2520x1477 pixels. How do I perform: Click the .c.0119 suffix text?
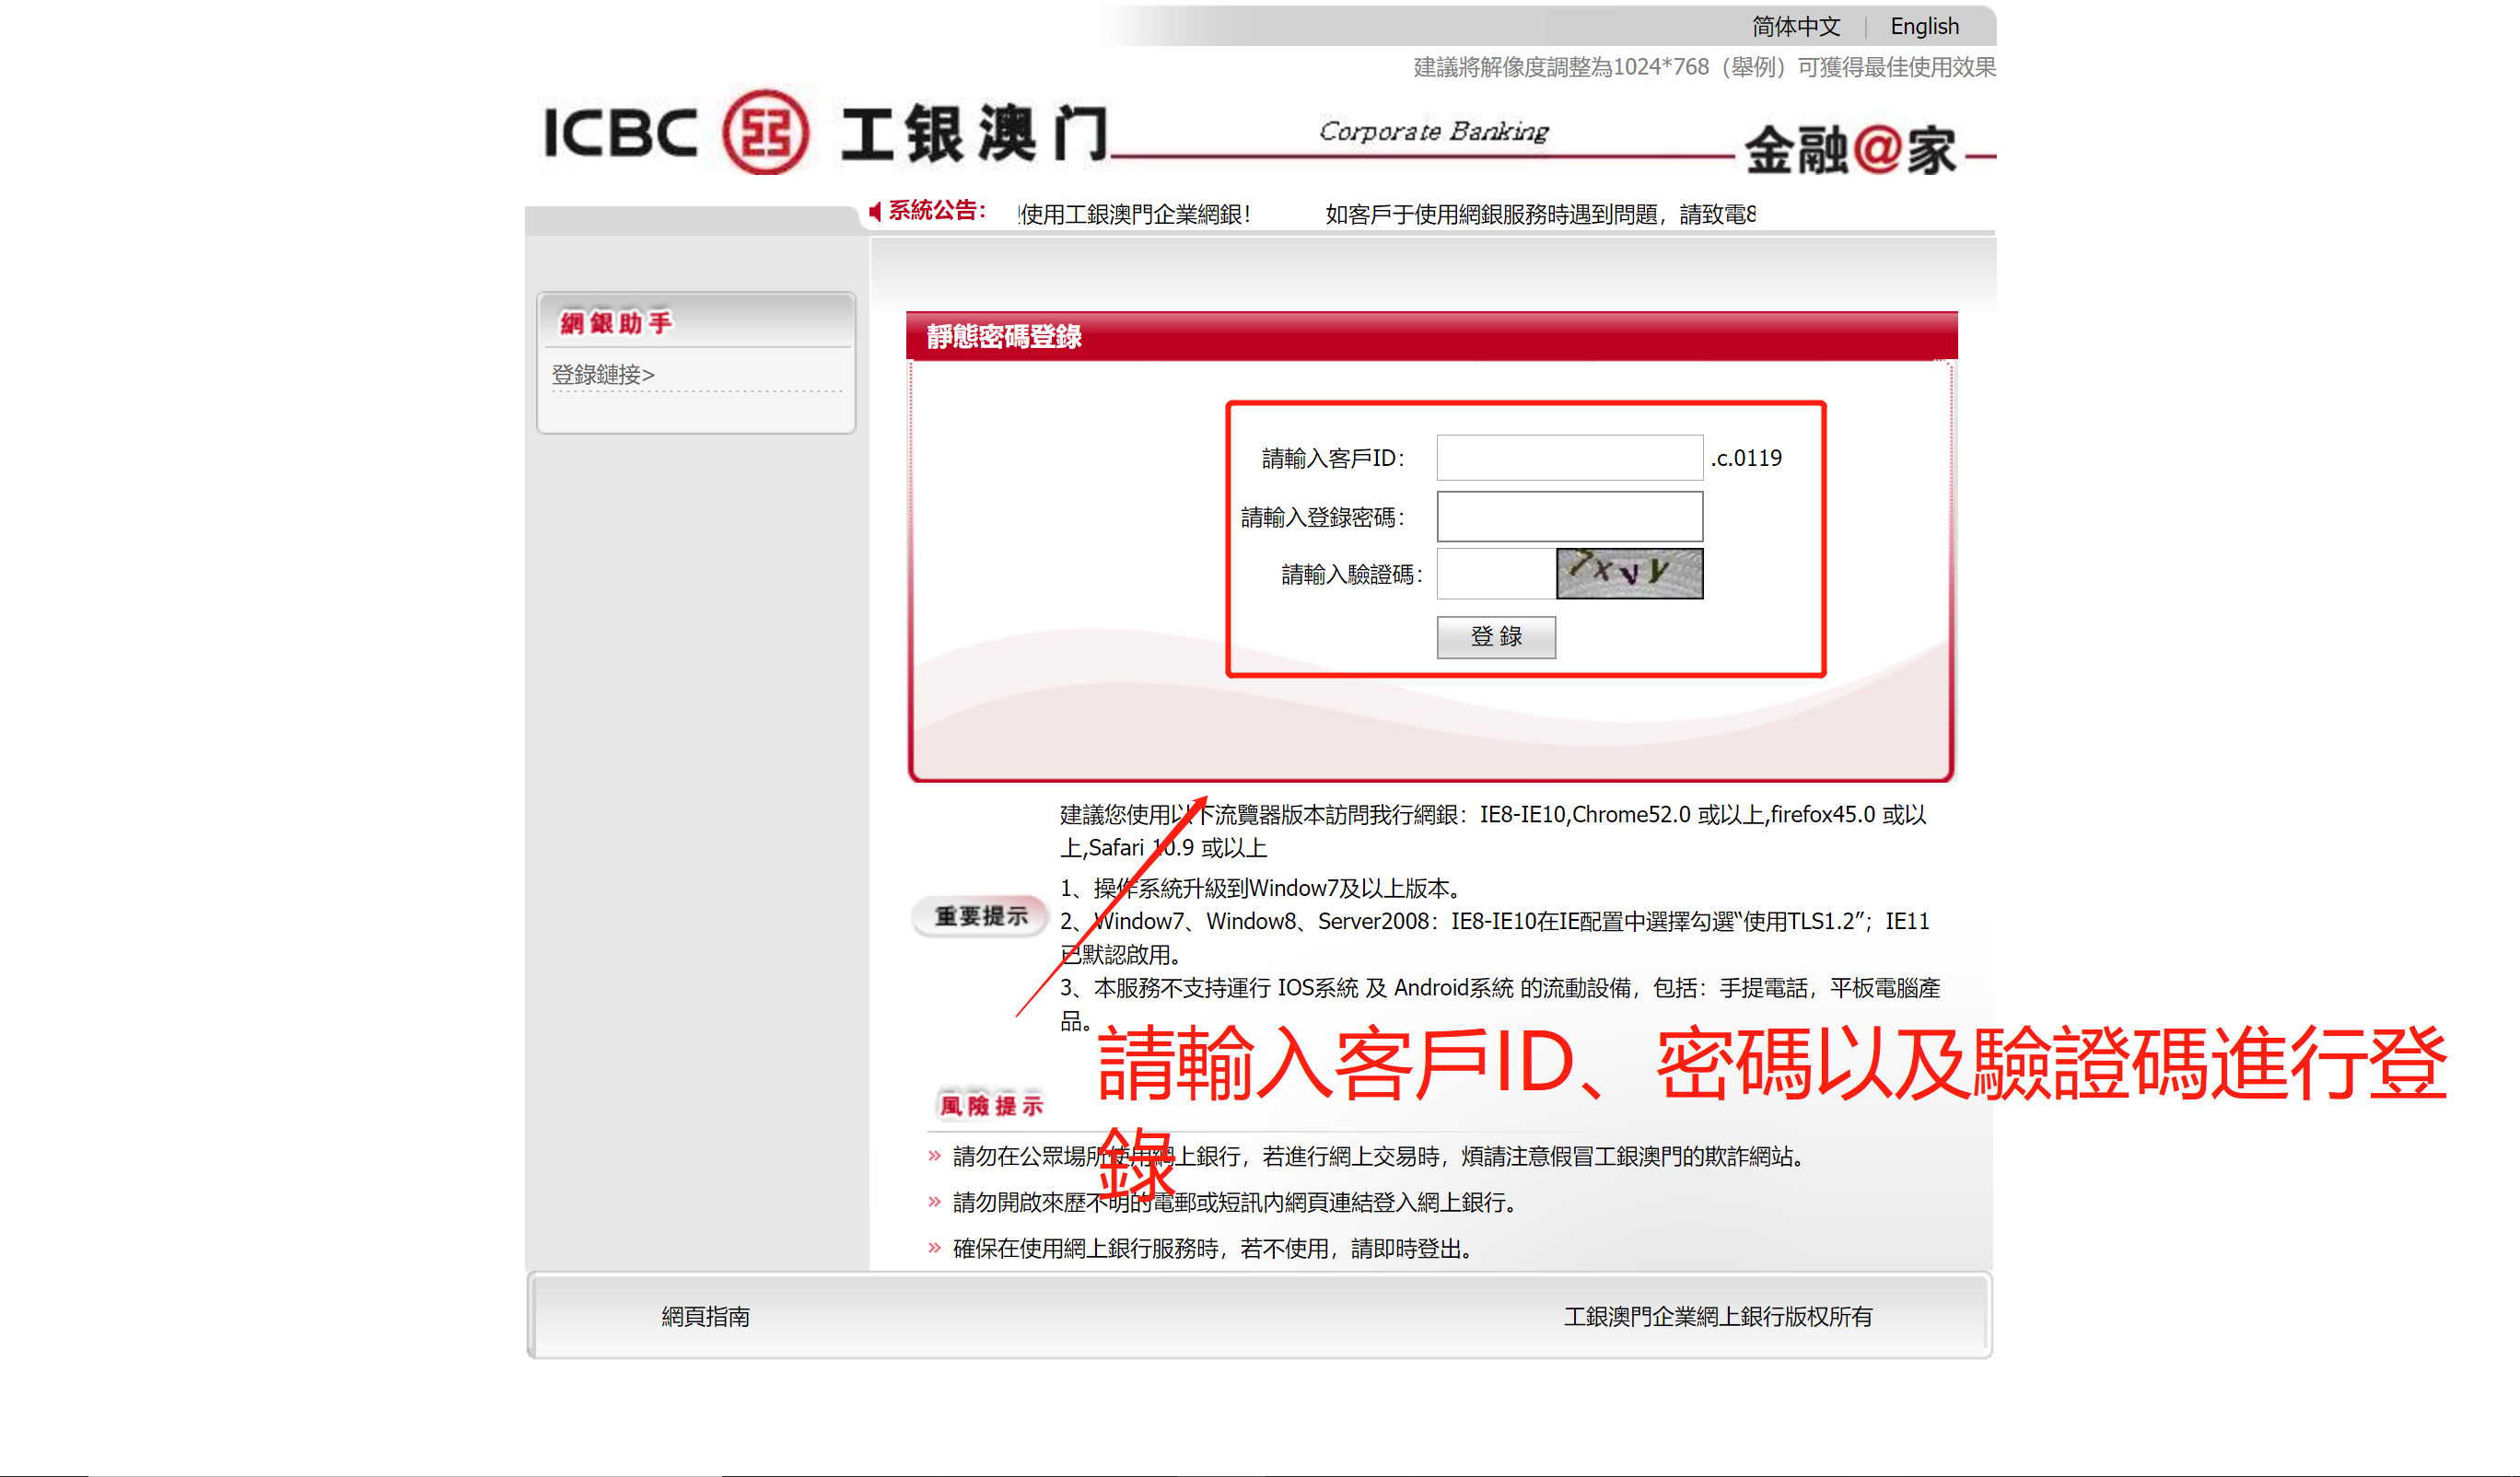(1746, 458)
